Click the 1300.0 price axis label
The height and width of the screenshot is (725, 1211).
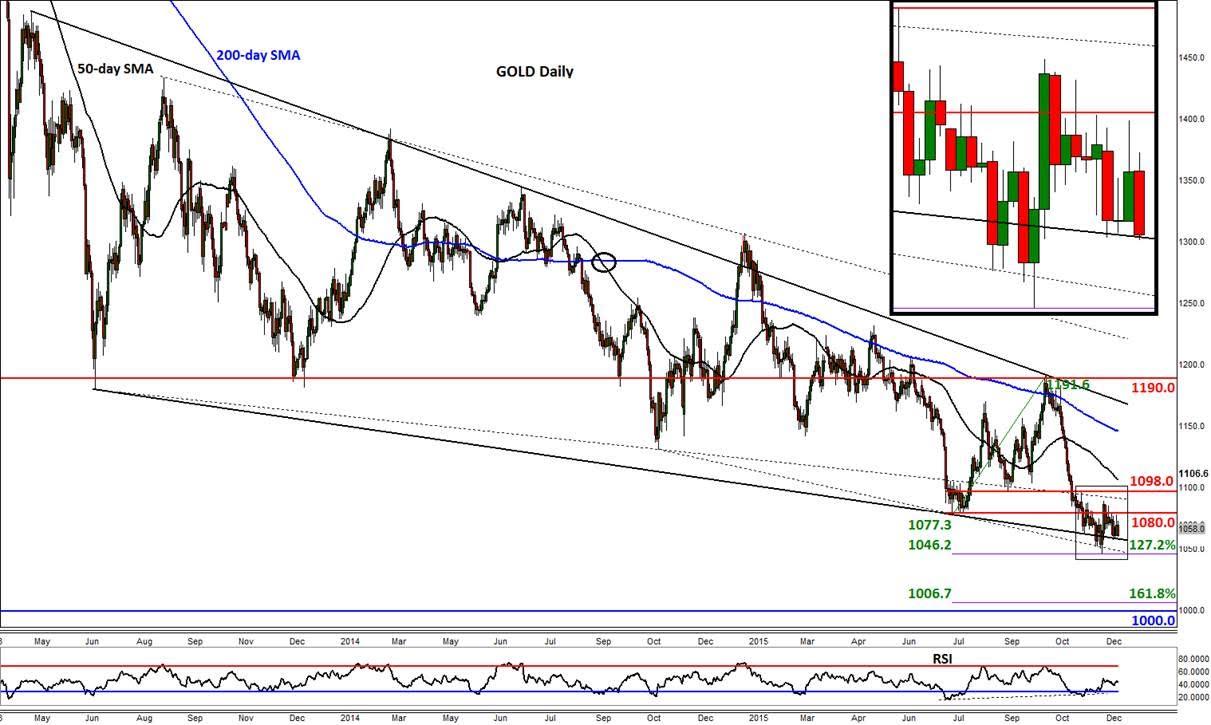(1192, 242)
